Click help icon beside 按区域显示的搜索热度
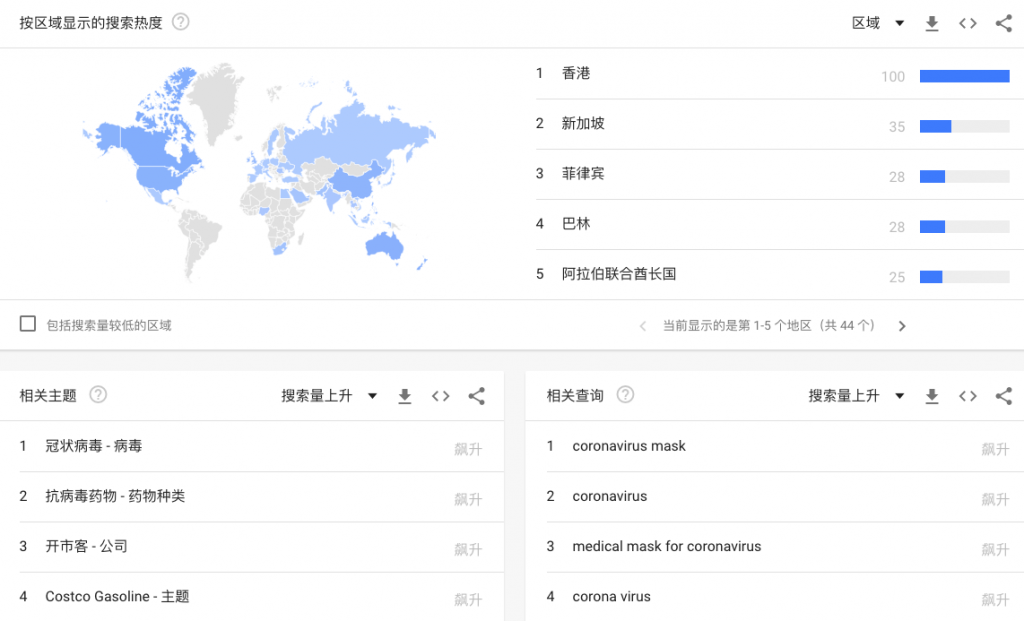 coord(181,22)
